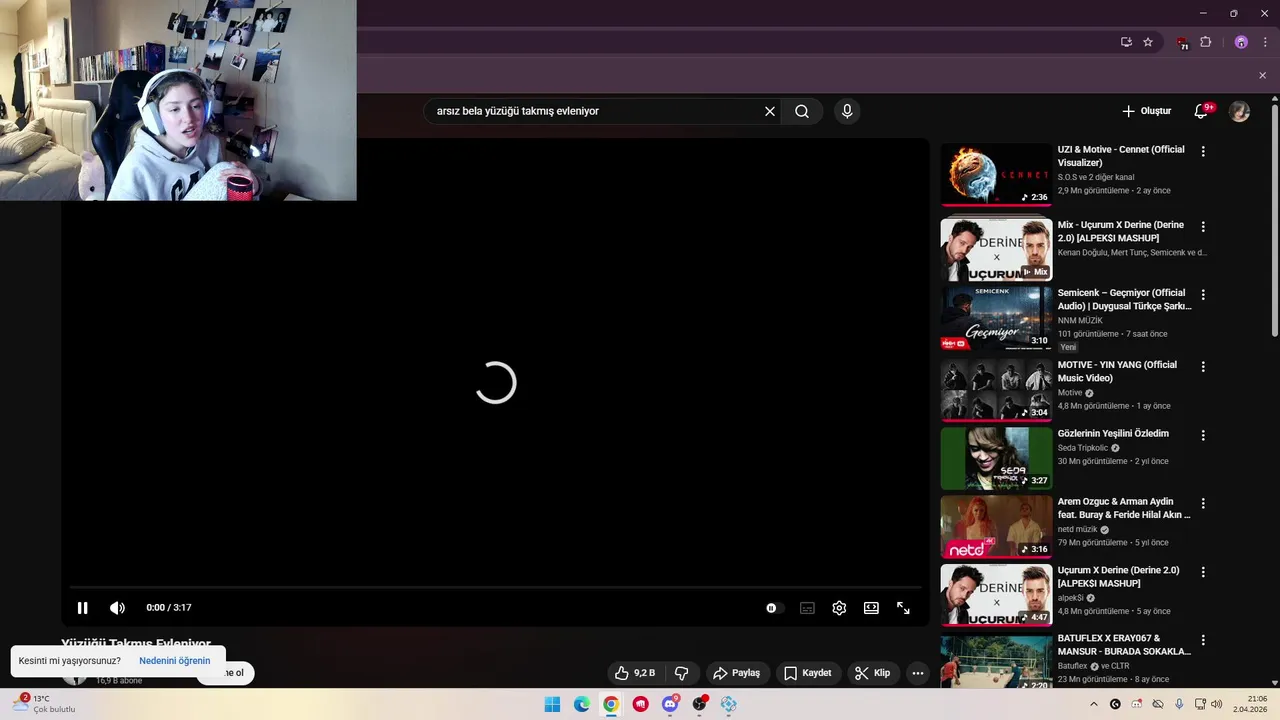Bookmark this page with the star icon
The image size is (1280, 720).
coord(1148,42)
